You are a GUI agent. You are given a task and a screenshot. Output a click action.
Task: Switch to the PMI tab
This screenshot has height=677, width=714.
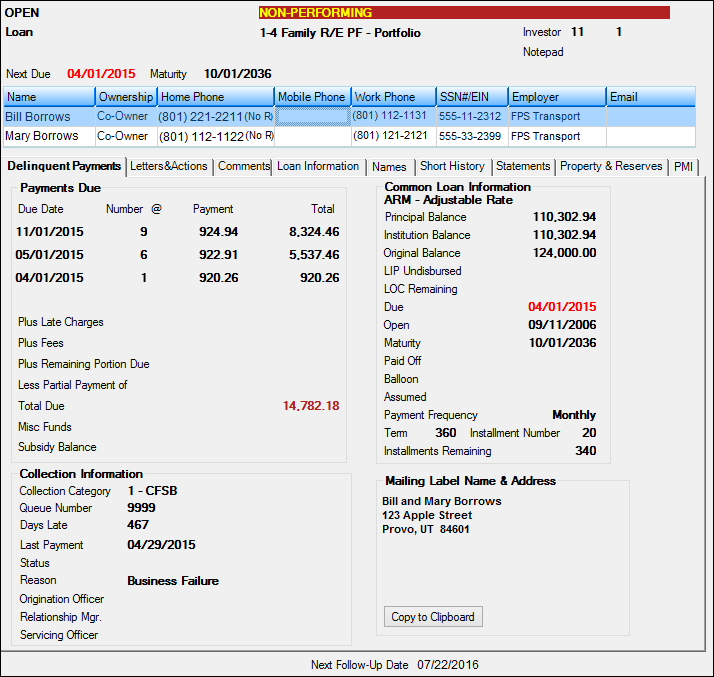pyautogui.click(x=683, y=167)
